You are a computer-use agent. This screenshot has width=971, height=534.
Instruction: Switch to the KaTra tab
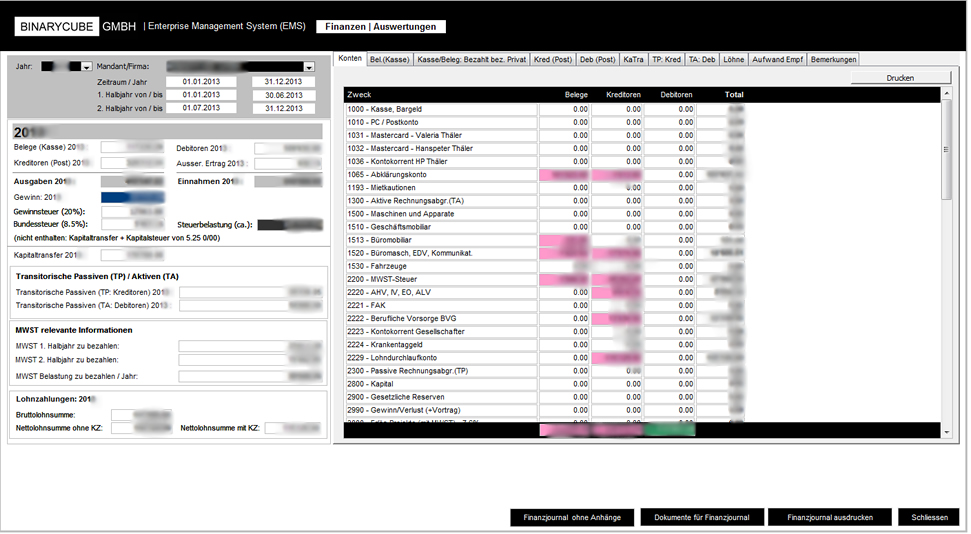click(633, 59)
